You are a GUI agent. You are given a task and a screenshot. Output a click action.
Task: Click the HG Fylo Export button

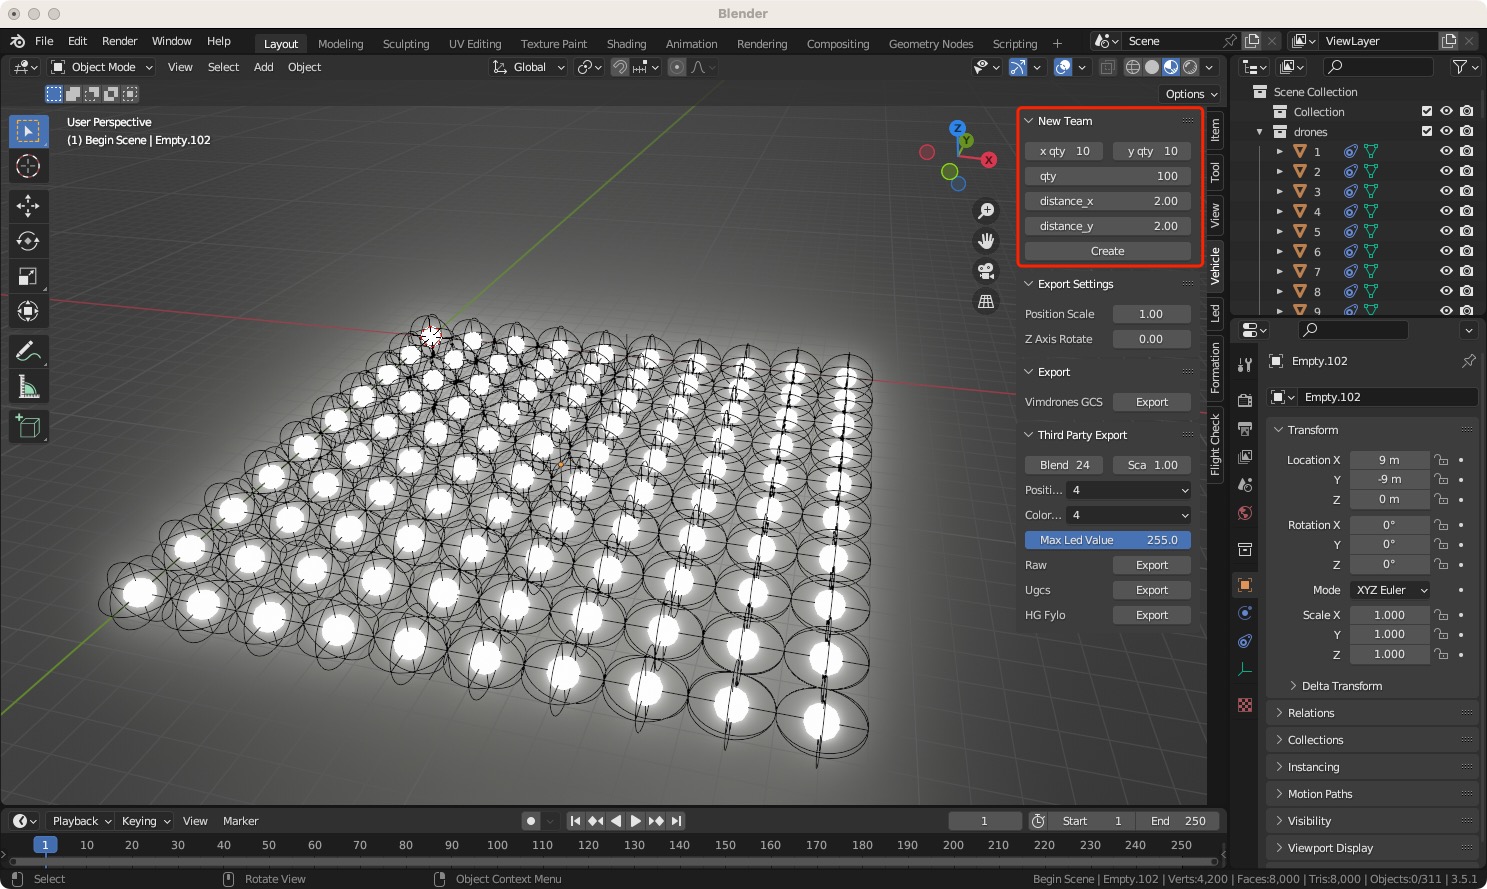[1152, 615]
